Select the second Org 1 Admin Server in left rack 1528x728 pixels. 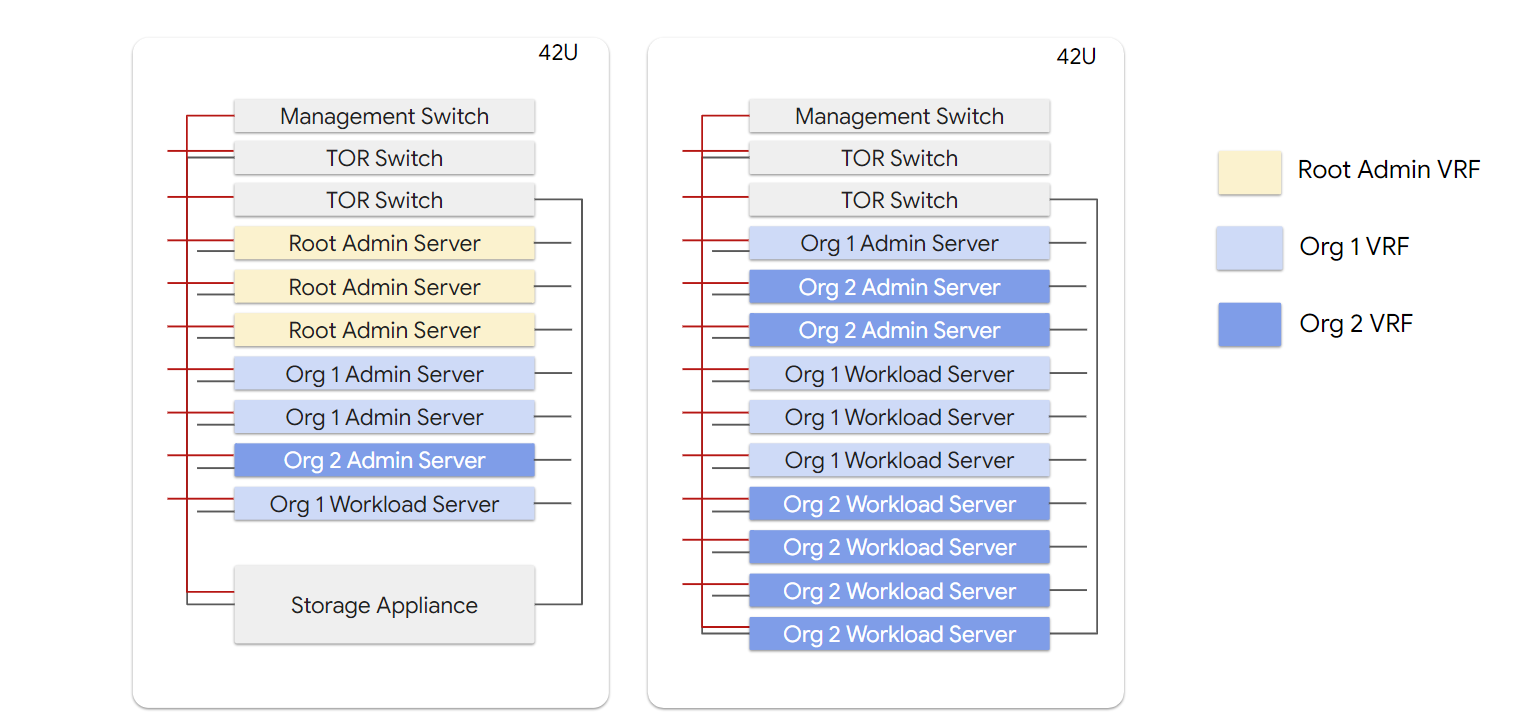(384, 417)
